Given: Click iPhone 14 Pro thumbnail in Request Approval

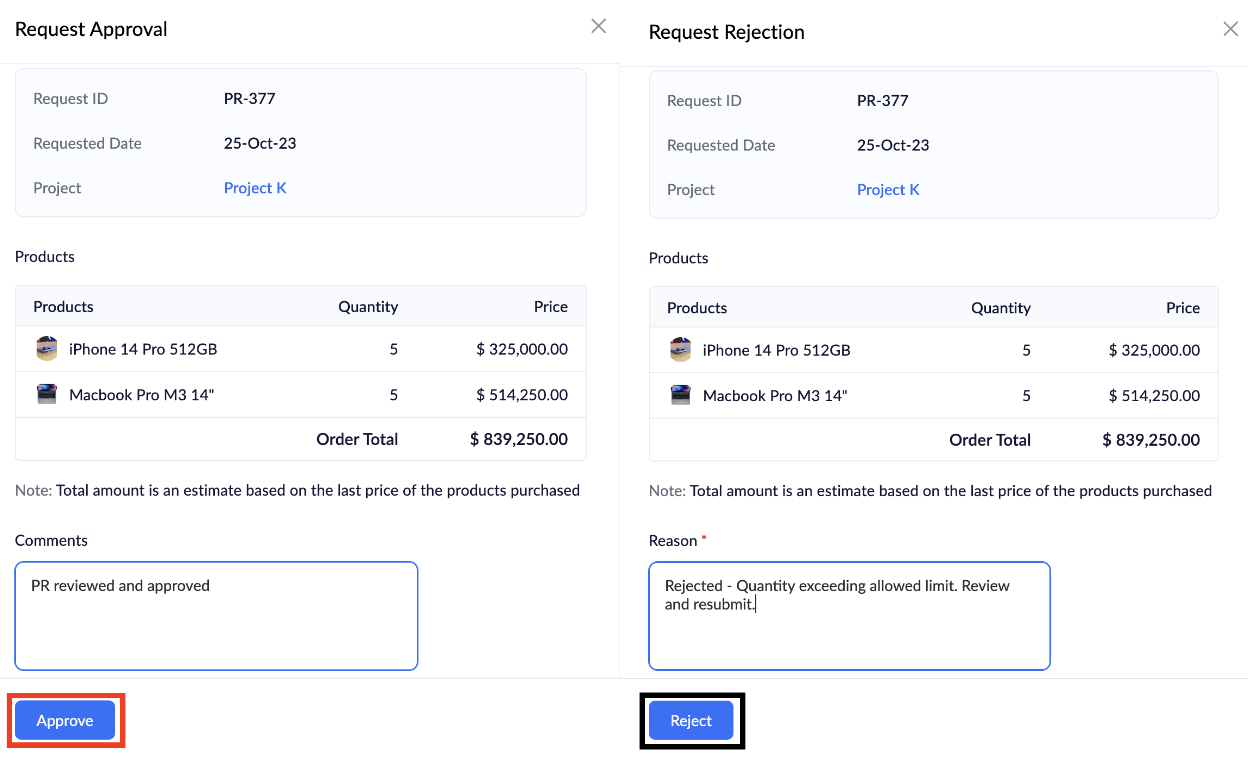Looking at the screenshot, I should (47, 349).
